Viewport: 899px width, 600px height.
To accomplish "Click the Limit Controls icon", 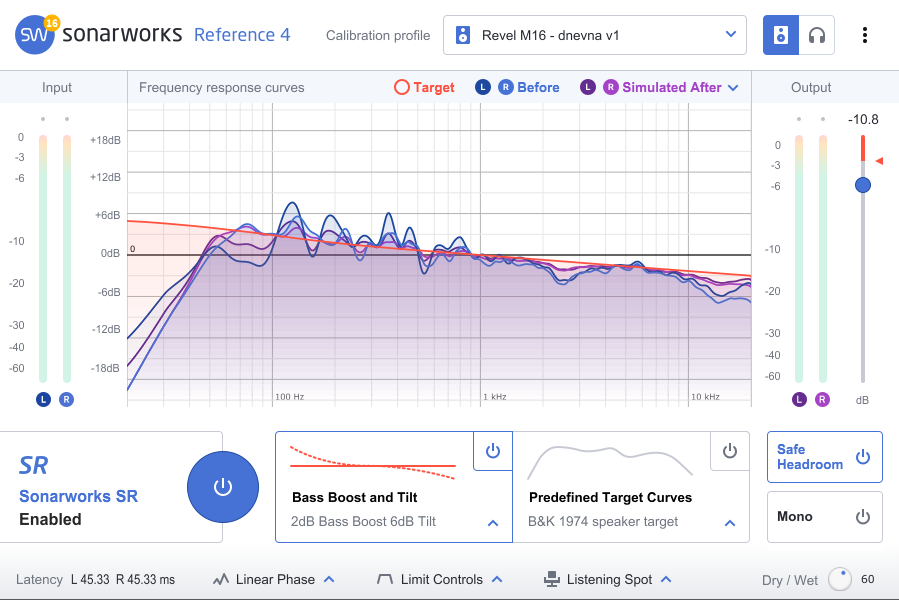I will [x=385, y=579].
